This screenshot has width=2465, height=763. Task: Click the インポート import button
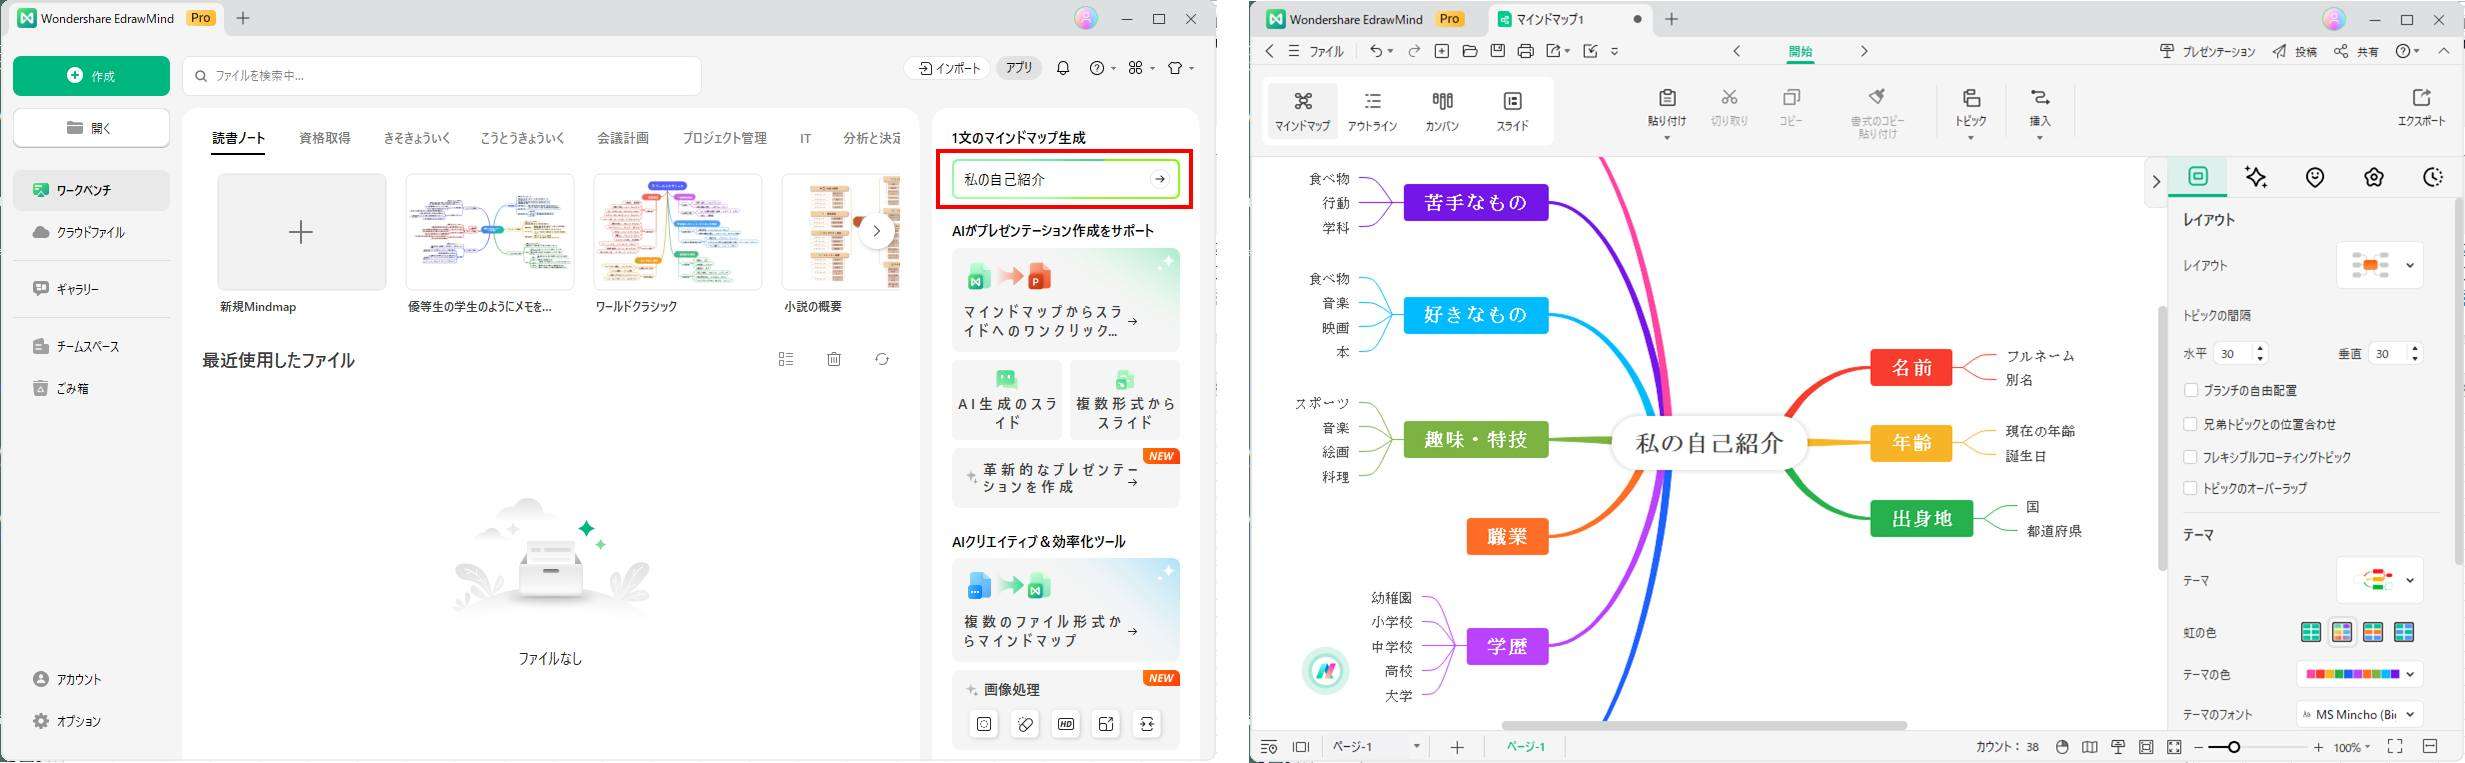click(x=949, y=68)
